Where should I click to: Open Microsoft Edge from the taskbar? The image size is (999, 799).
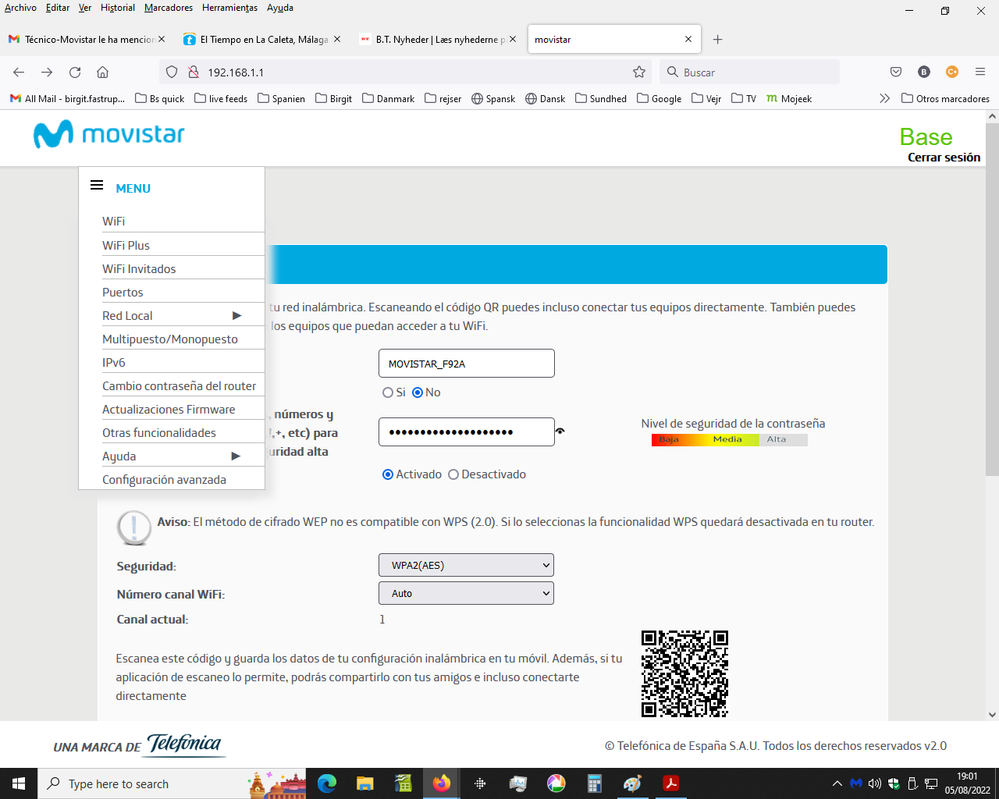click(327, 784)
